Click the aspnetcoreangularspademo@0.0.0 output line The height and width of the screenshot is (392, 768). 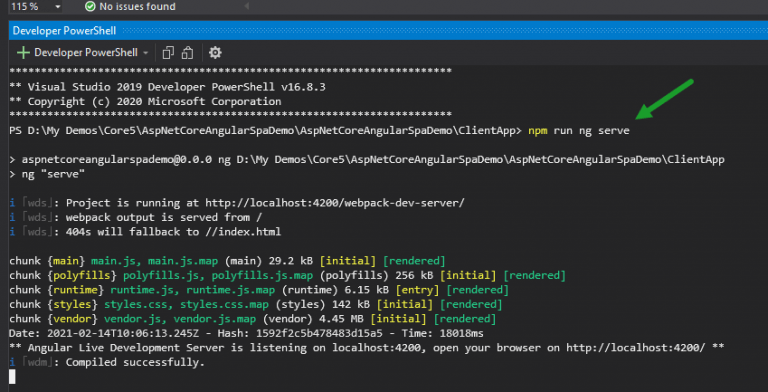[367, 160]
